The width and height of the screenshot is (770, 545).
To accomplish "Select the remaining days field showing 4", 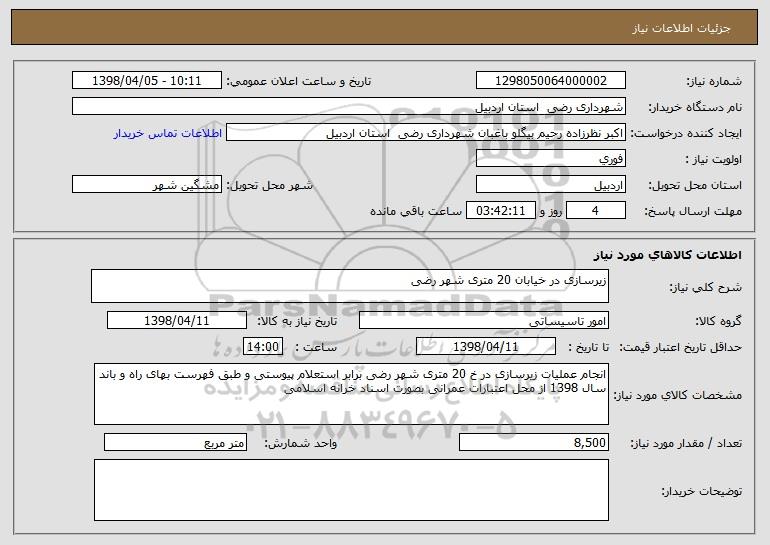I will 596,211.
